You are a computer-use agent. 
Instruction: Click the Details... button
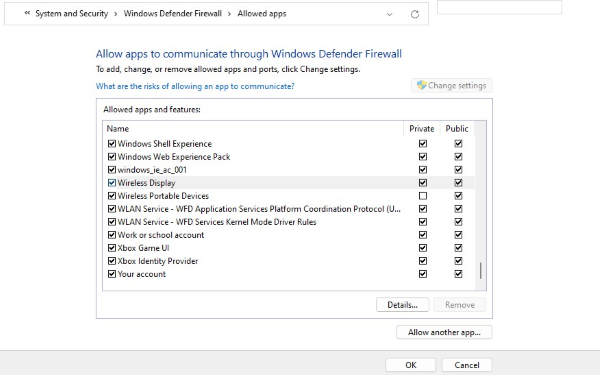click(x=403, y=305)
